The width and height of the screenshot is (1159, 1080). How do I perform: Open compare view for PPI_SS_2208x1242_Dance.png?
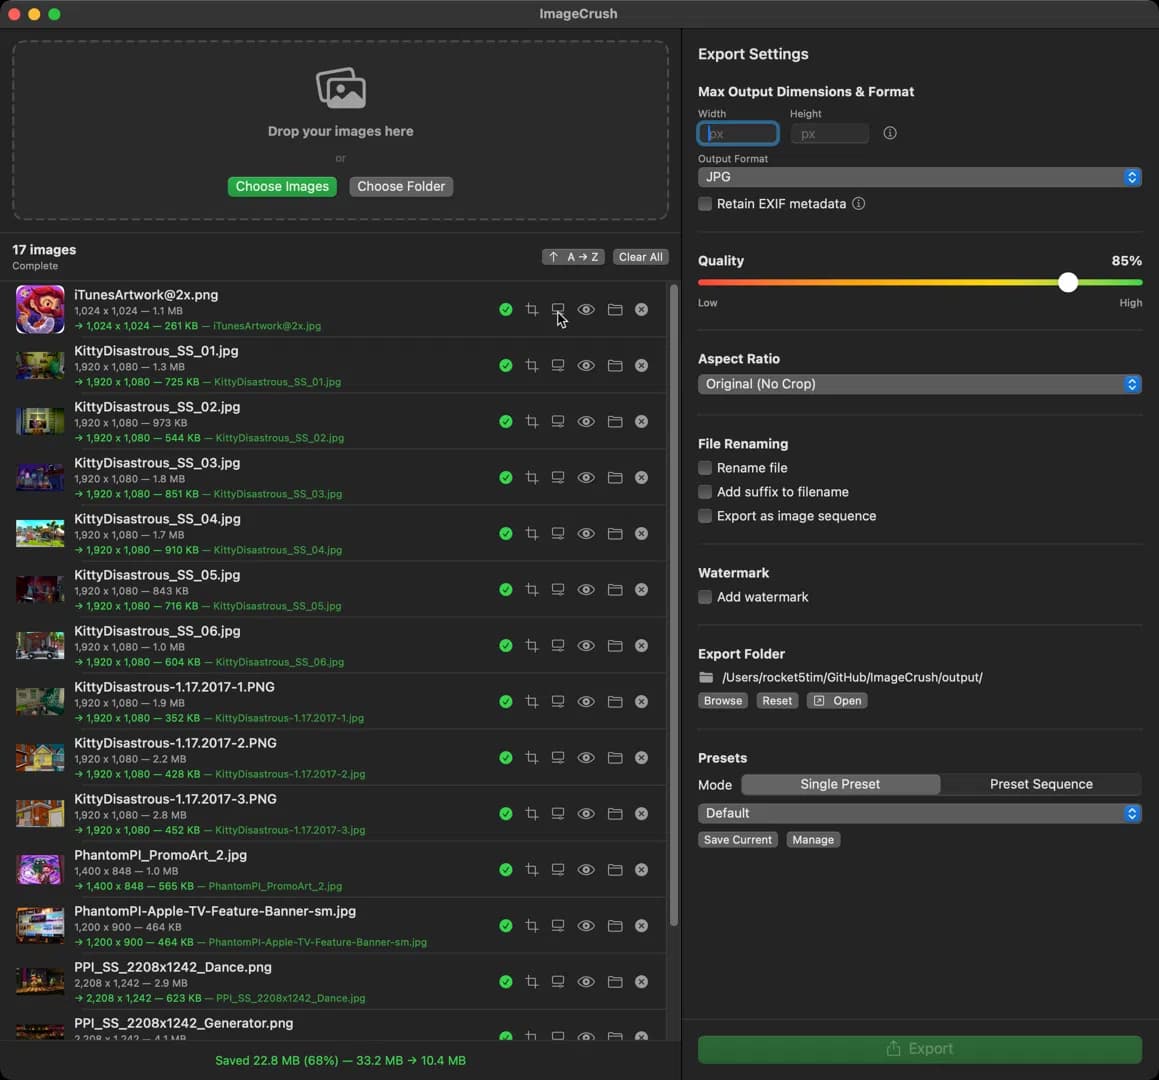[558, 982]
